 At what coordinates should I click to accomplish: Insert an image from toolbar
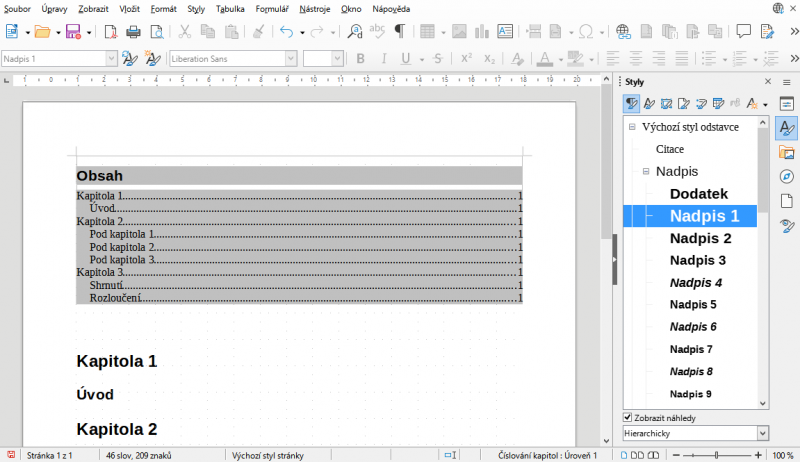[x=459, y=32]
